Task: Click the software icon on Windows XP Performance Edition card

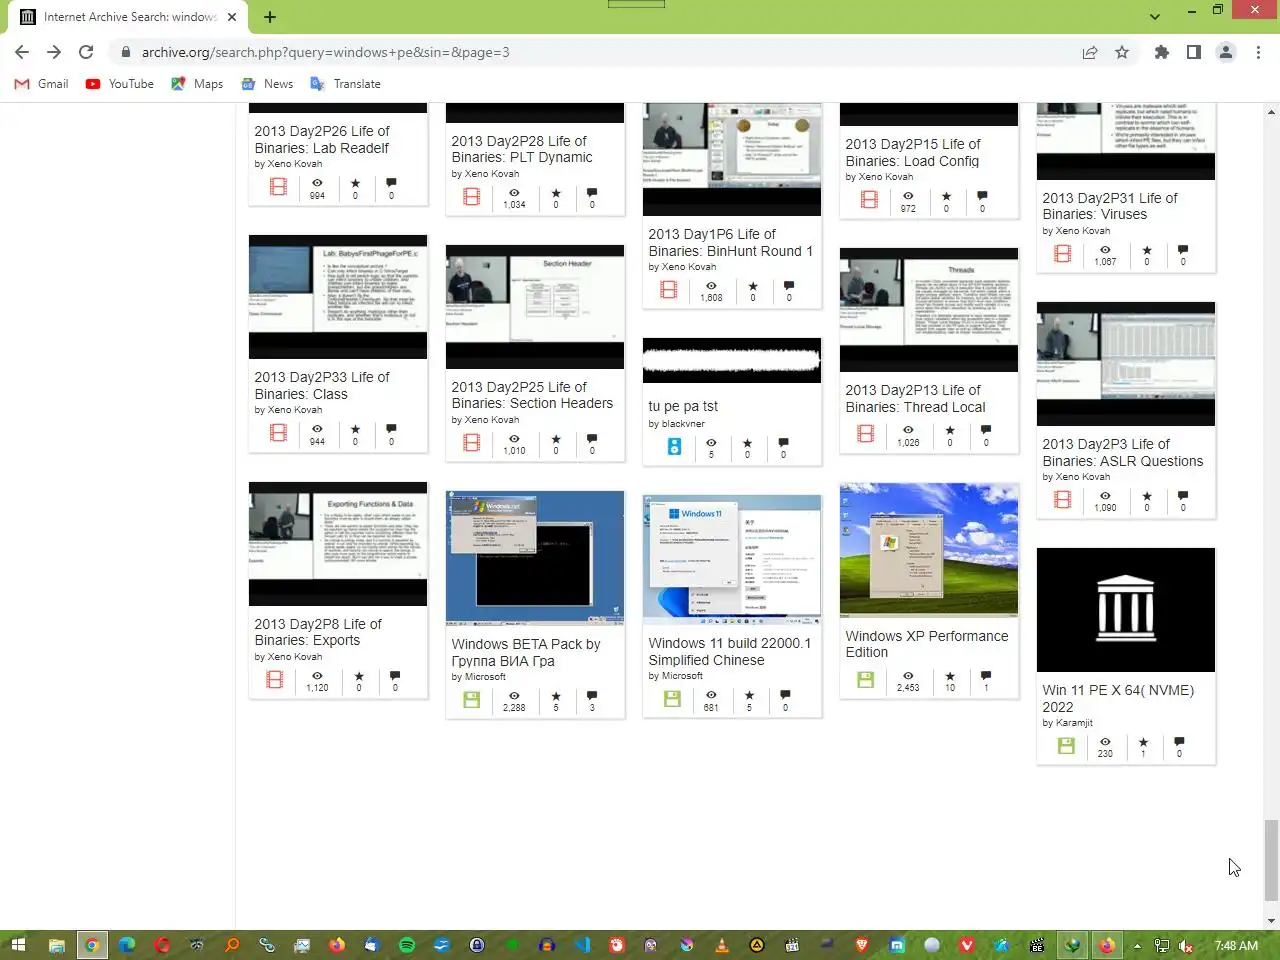Action: pyautogui.click(x=866, y=680)
